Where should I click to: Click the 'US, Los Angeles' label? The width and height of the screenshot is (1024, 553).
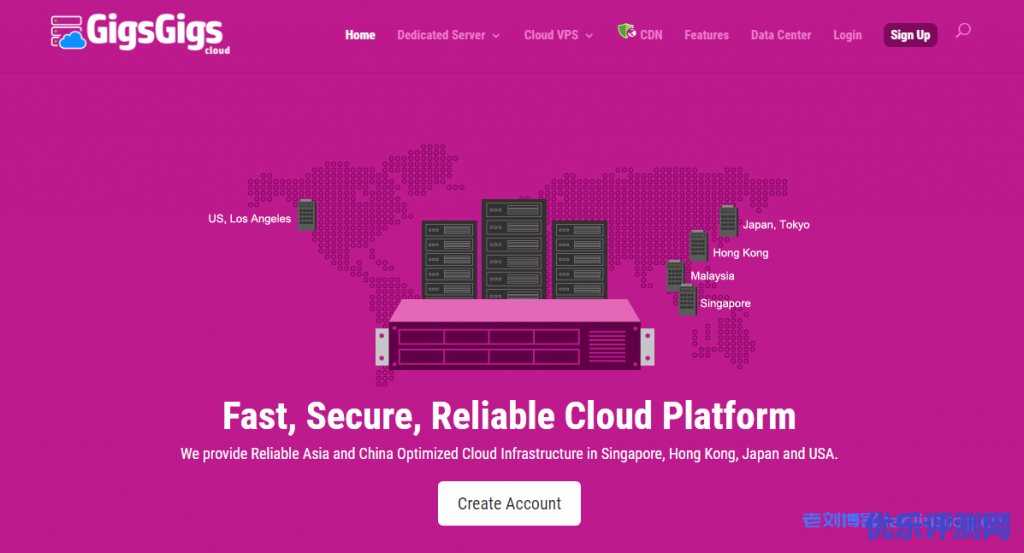[249, 219]
